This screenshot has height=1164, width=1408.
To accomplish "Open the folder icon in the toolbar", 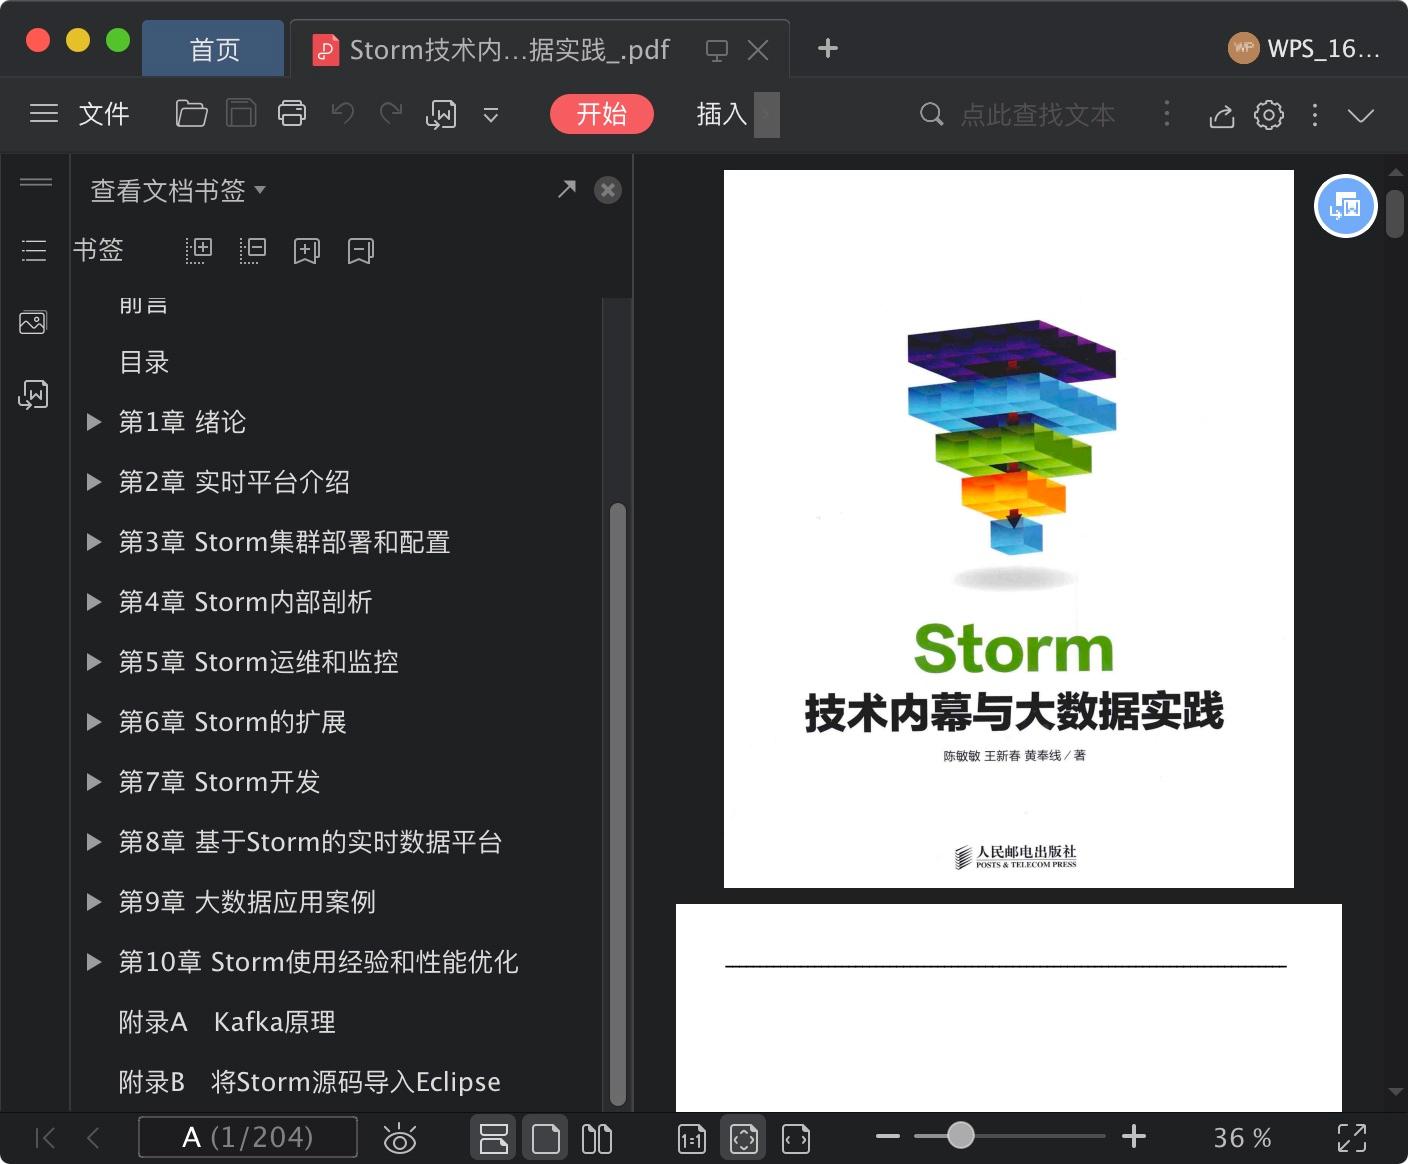I will [x=191, y=114].
